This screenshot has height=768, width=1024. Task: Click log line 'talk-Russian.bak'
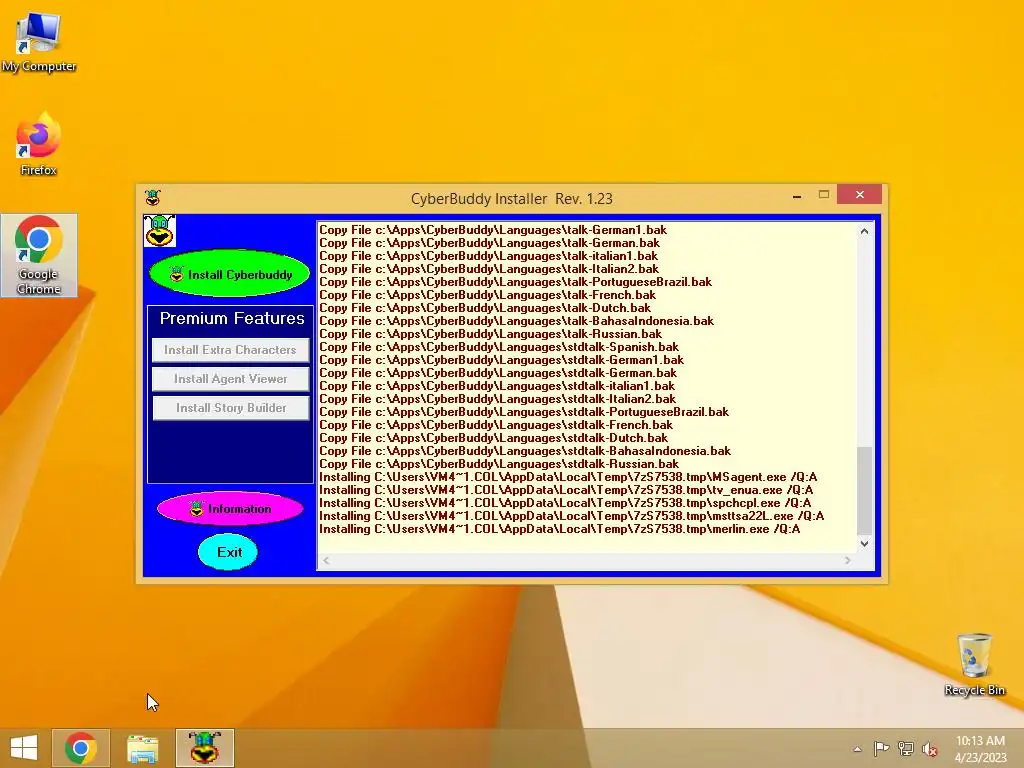490,334
